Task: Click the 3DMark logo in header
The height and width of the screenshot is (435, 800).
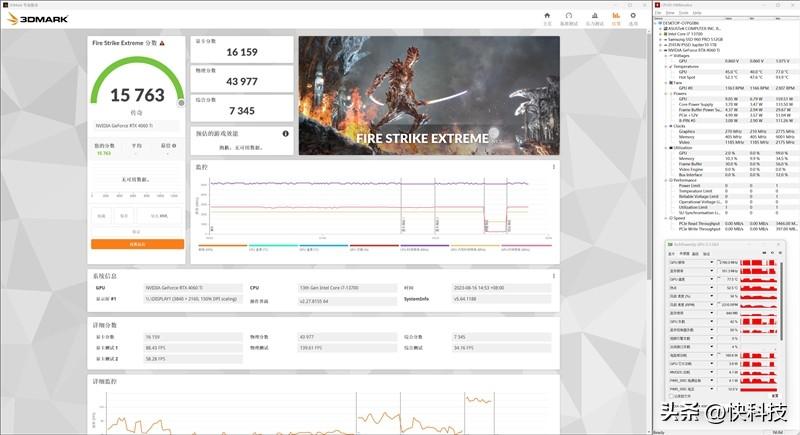Action: point(38,19)
